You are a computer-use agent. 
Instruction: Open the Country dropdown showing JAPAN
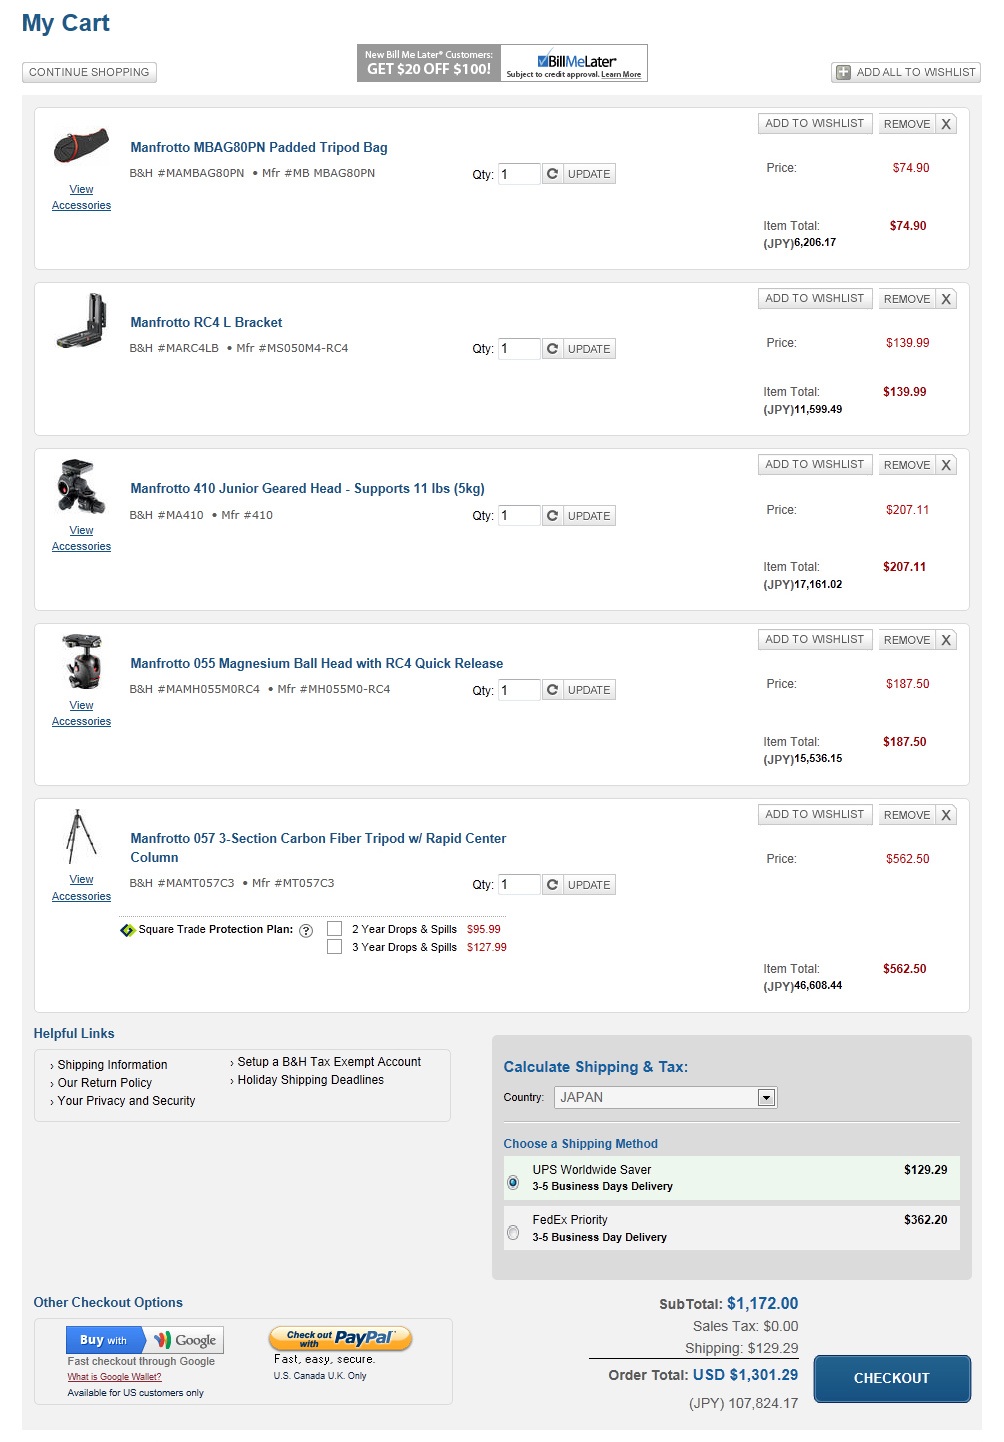click(x=766, y=1098)
